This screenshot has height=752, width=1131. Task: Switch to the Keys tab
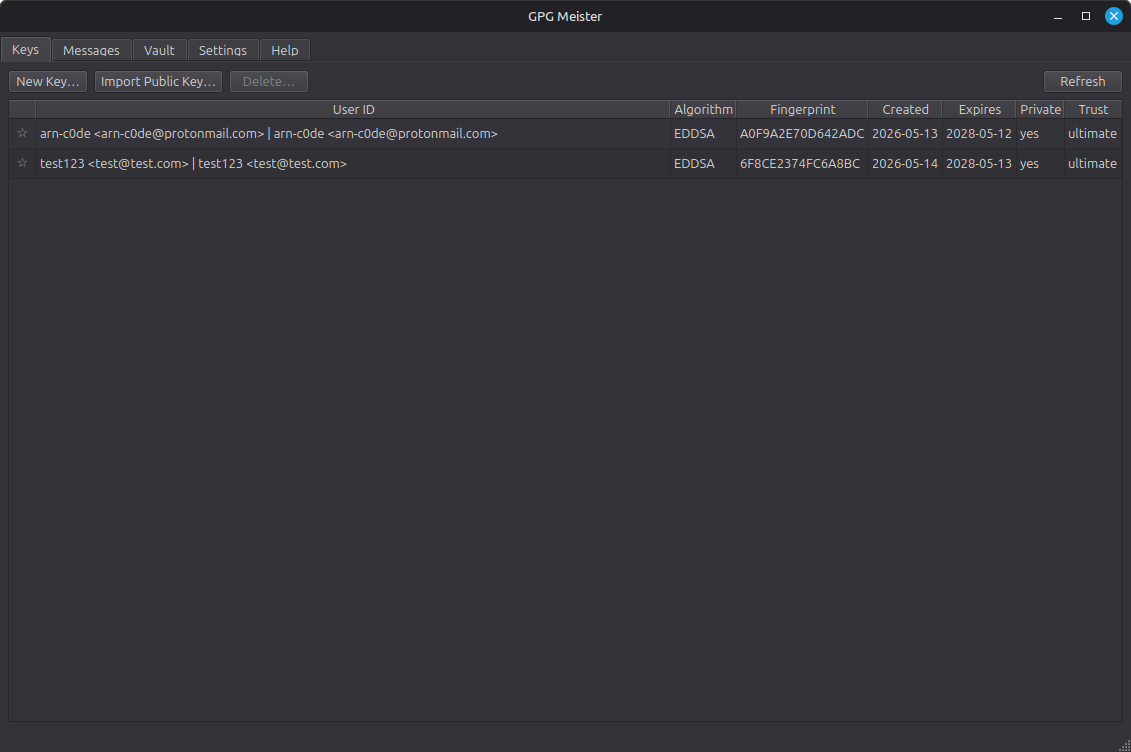[25, 49]
